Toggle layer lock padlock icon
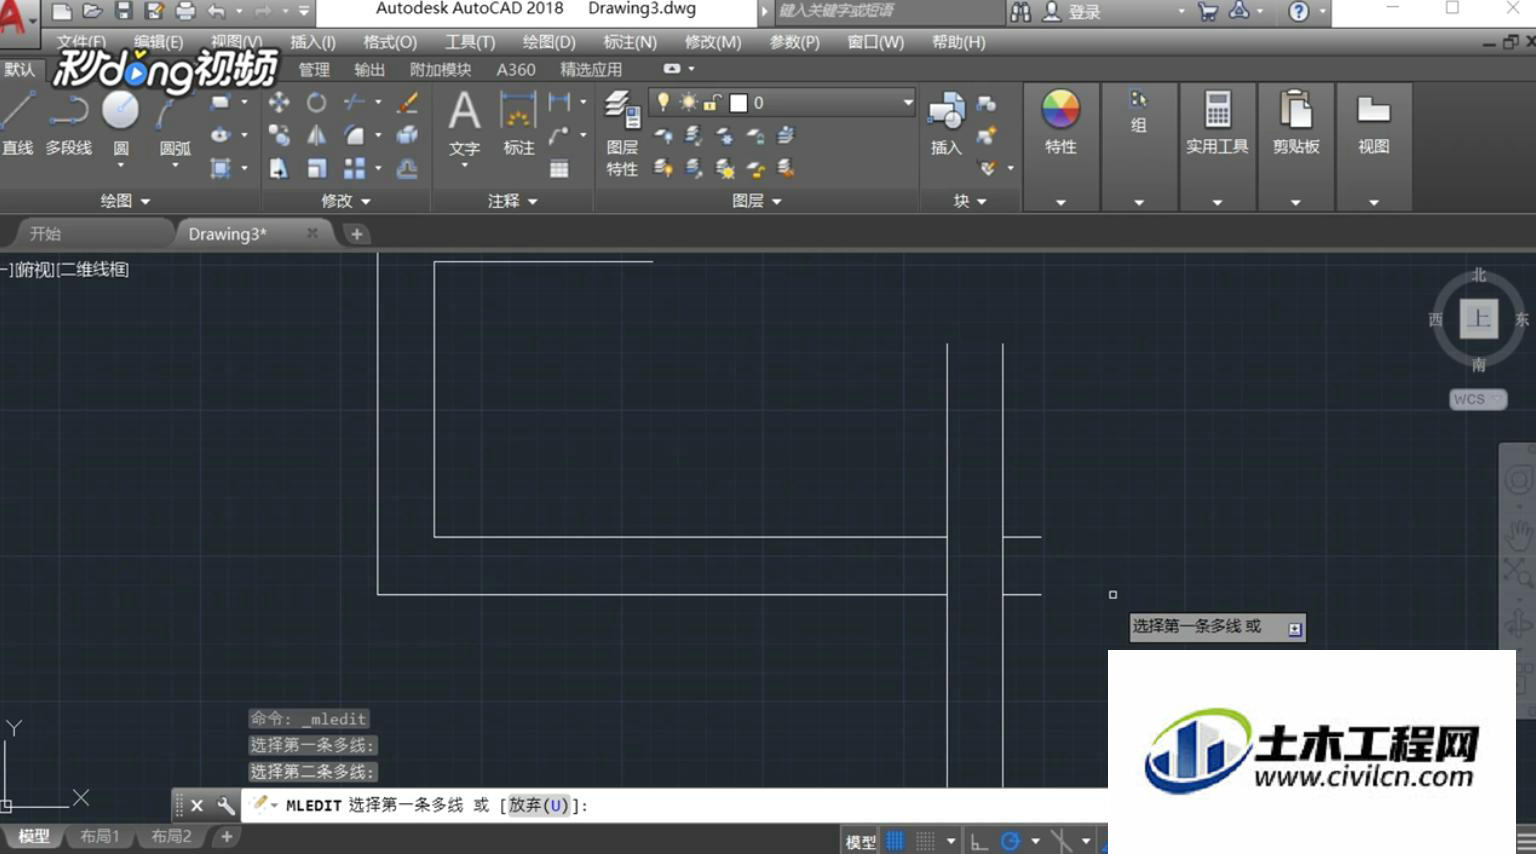 [711, 102]
